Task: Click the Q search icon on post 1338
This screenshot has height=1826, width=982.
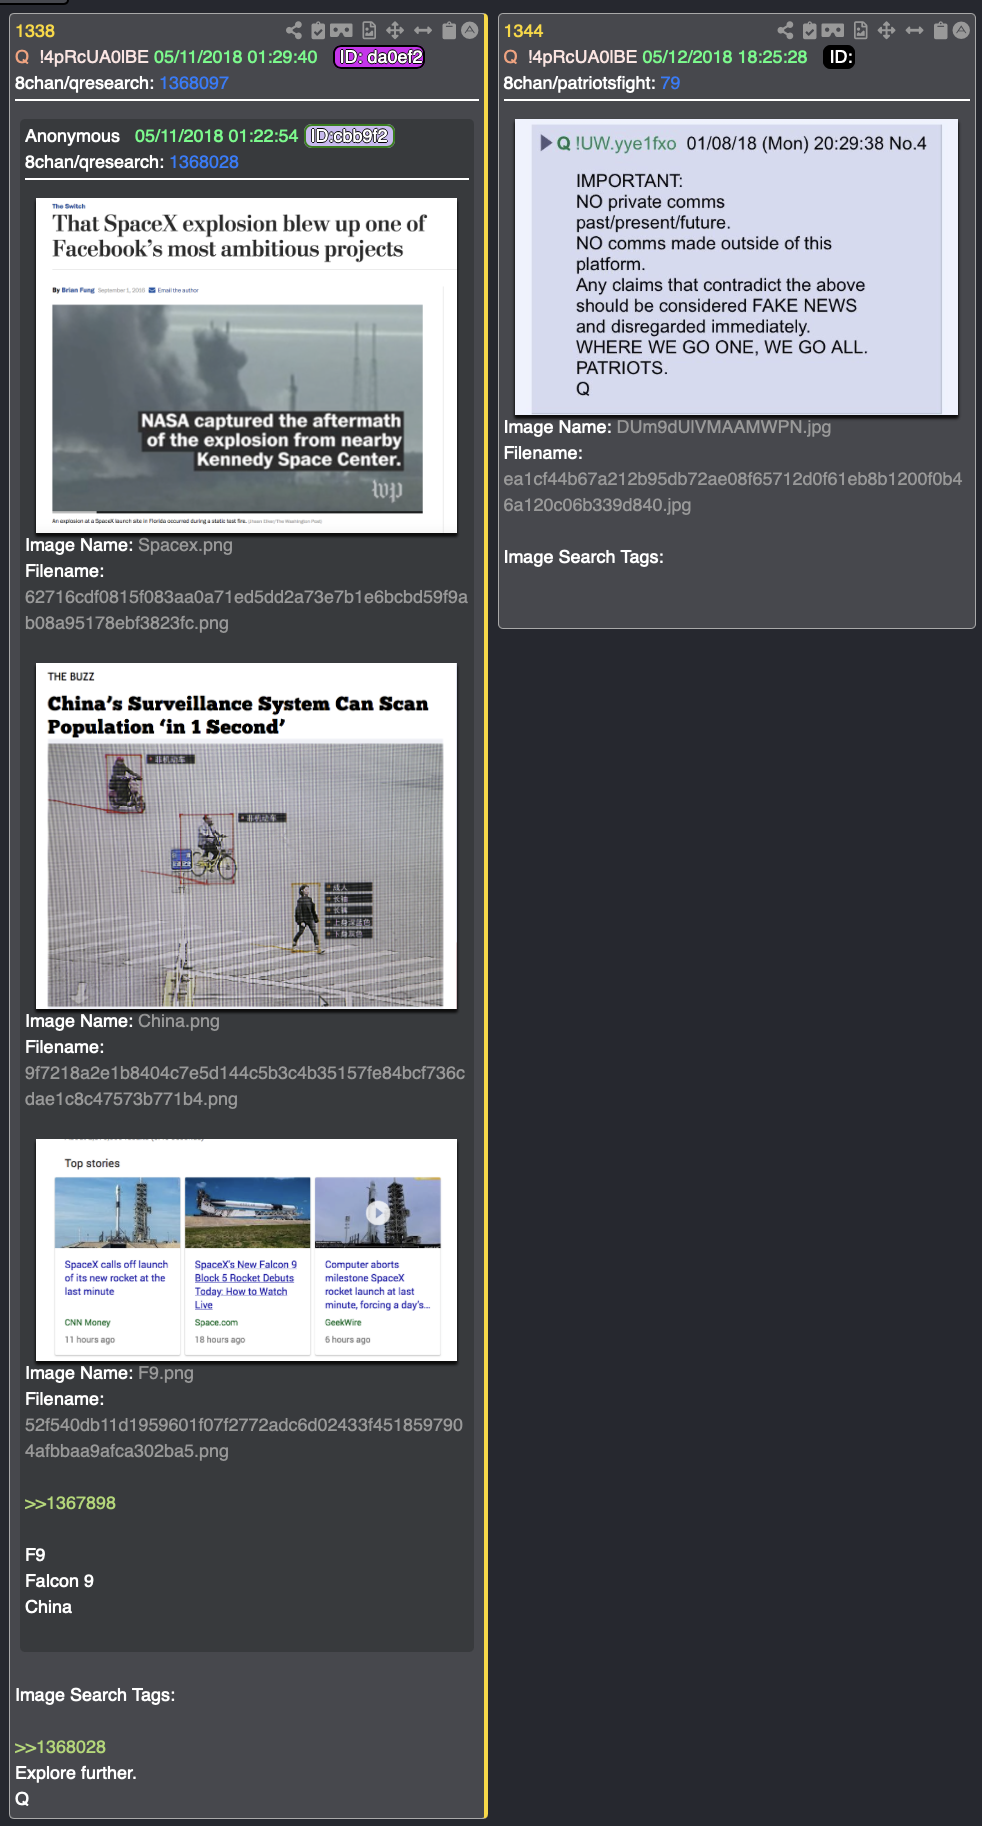Action: [x=22, y=57]
